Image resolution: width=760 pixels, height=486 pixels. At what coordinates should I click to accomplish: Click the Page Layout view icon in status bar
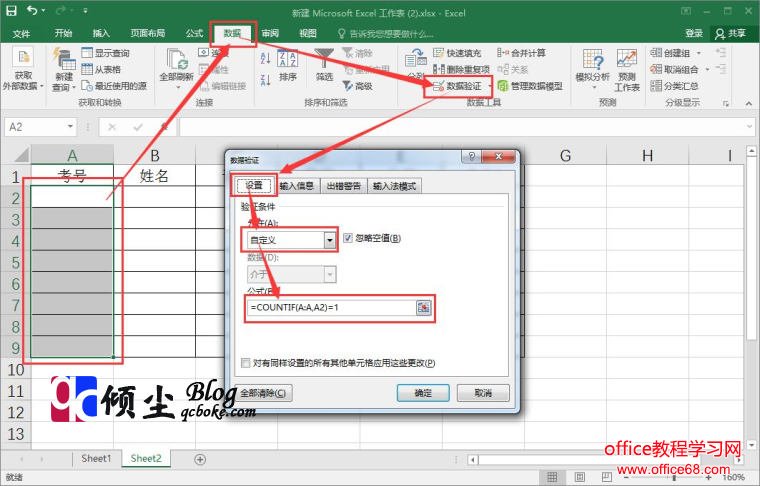click(579, 477)
